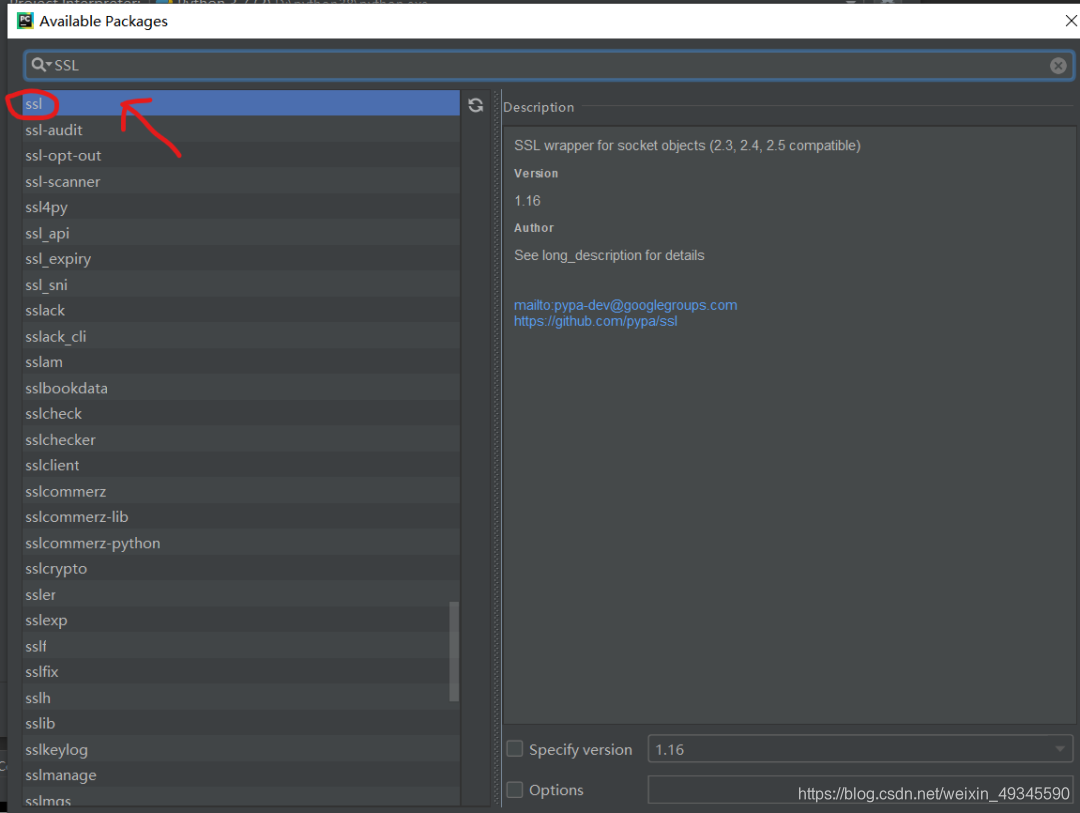
Task: Click the PyCharm icon in title bar
Action: (x=25, y=21)
